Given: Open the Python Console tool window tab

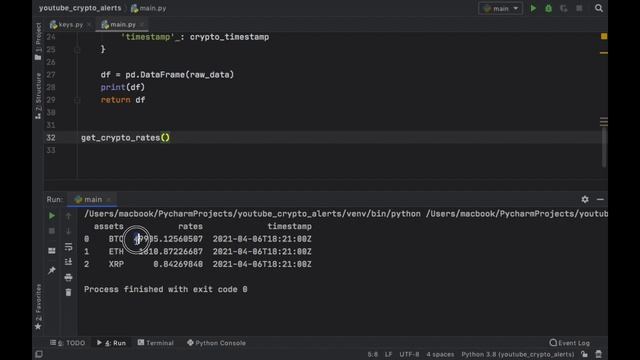Looking at the screenshot, I should click(x=216, y=343).
